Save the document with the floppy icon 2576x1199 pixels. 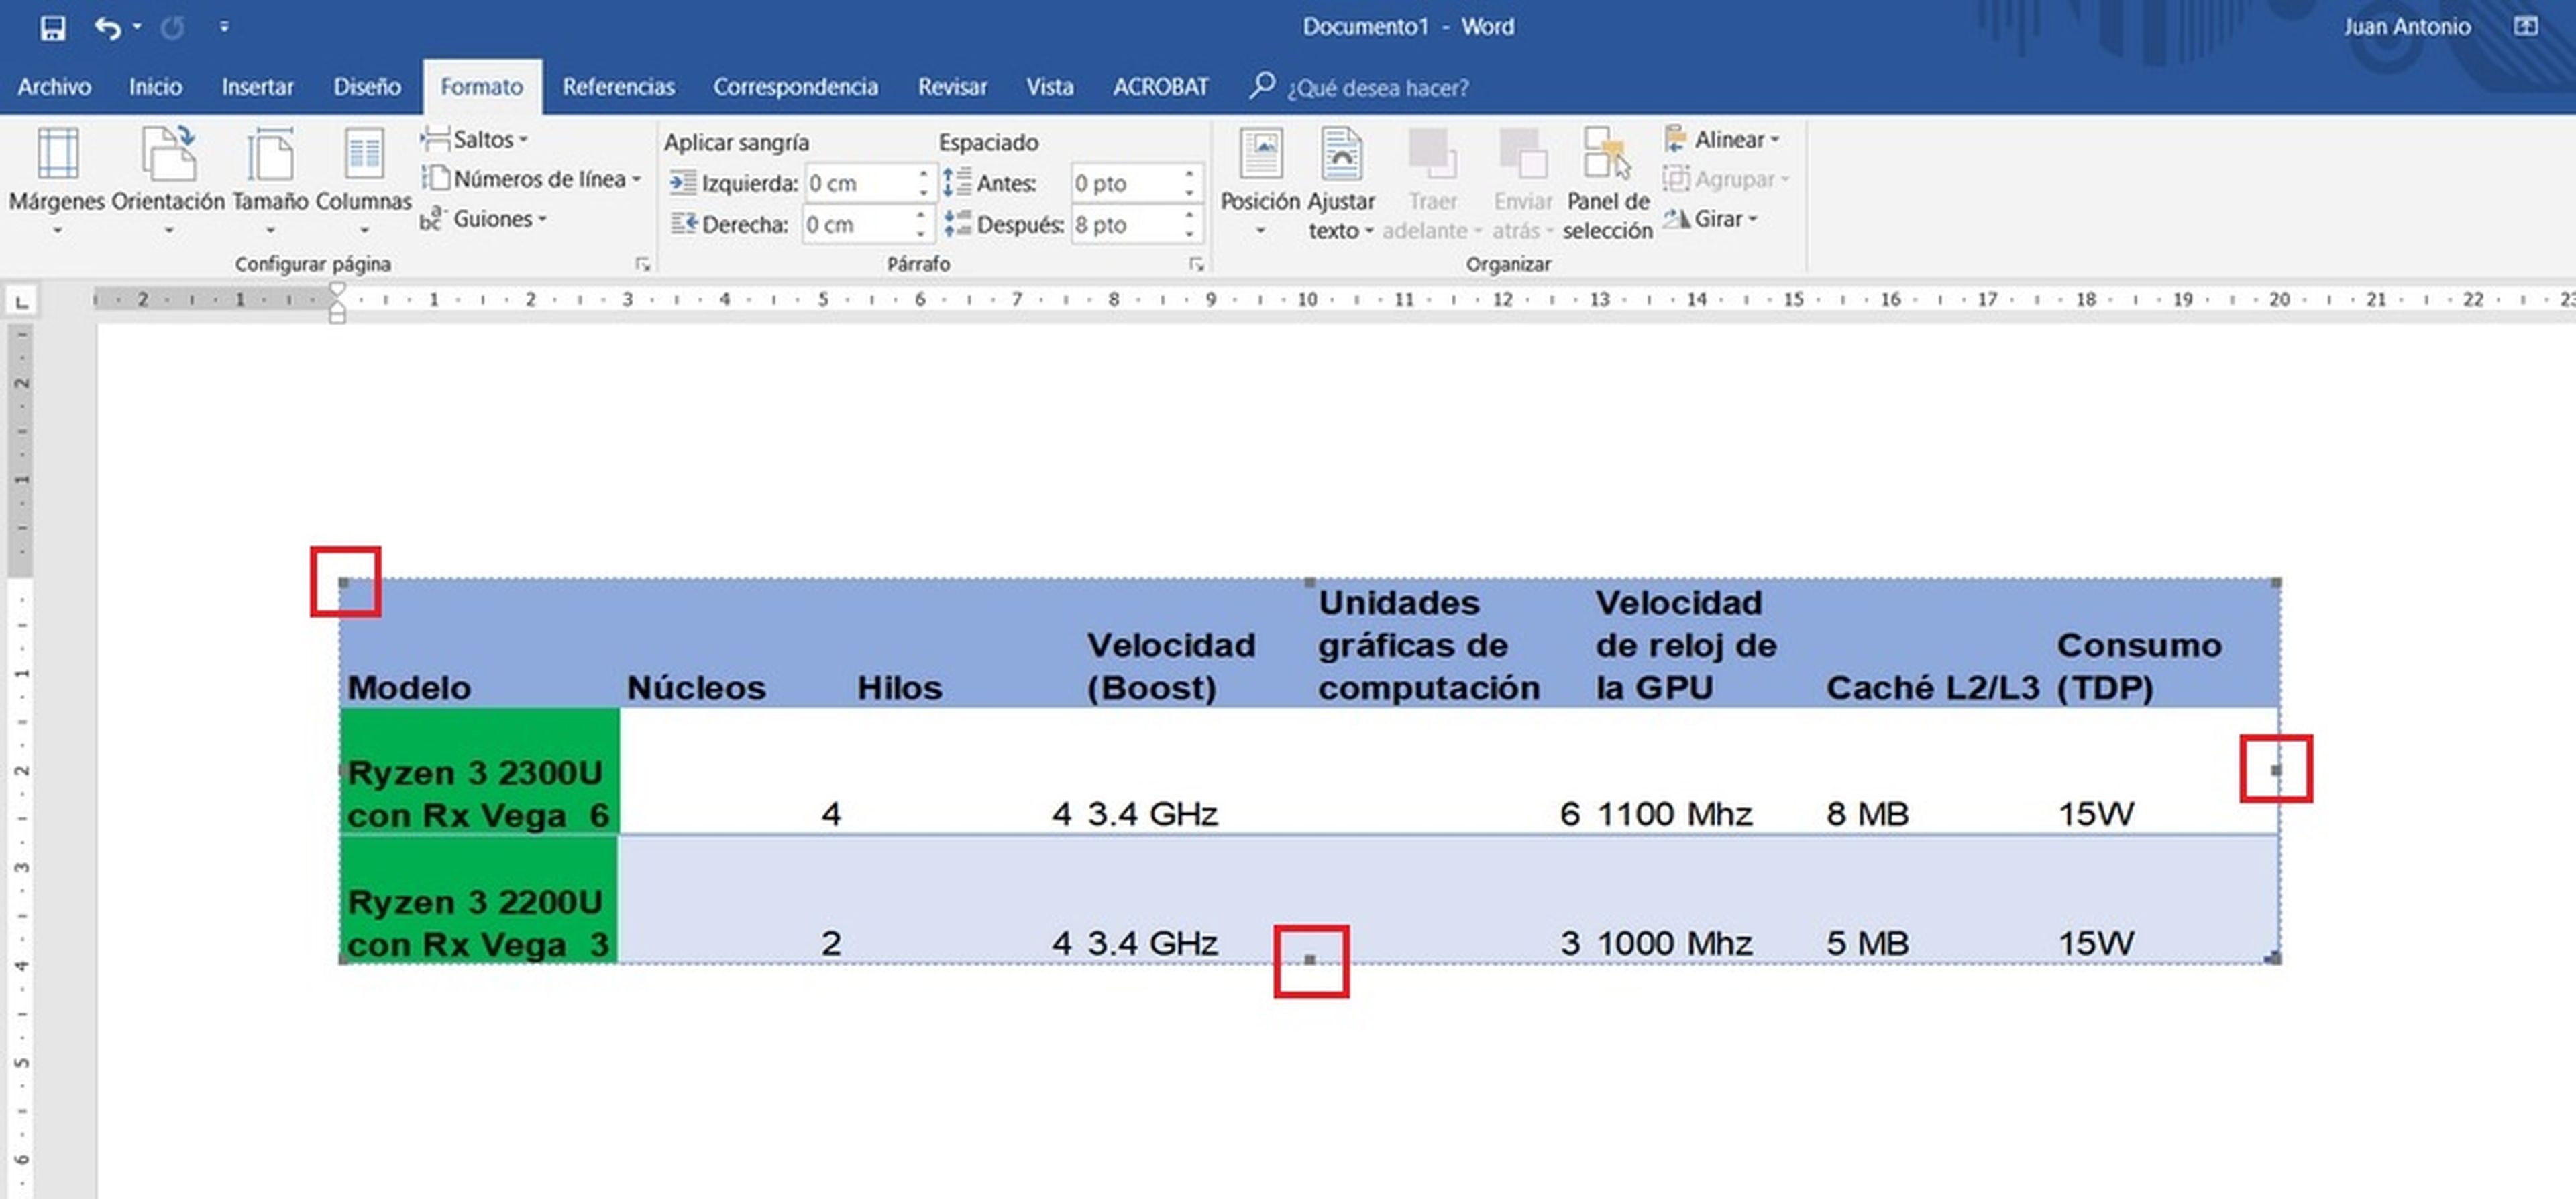click(52, 28)
